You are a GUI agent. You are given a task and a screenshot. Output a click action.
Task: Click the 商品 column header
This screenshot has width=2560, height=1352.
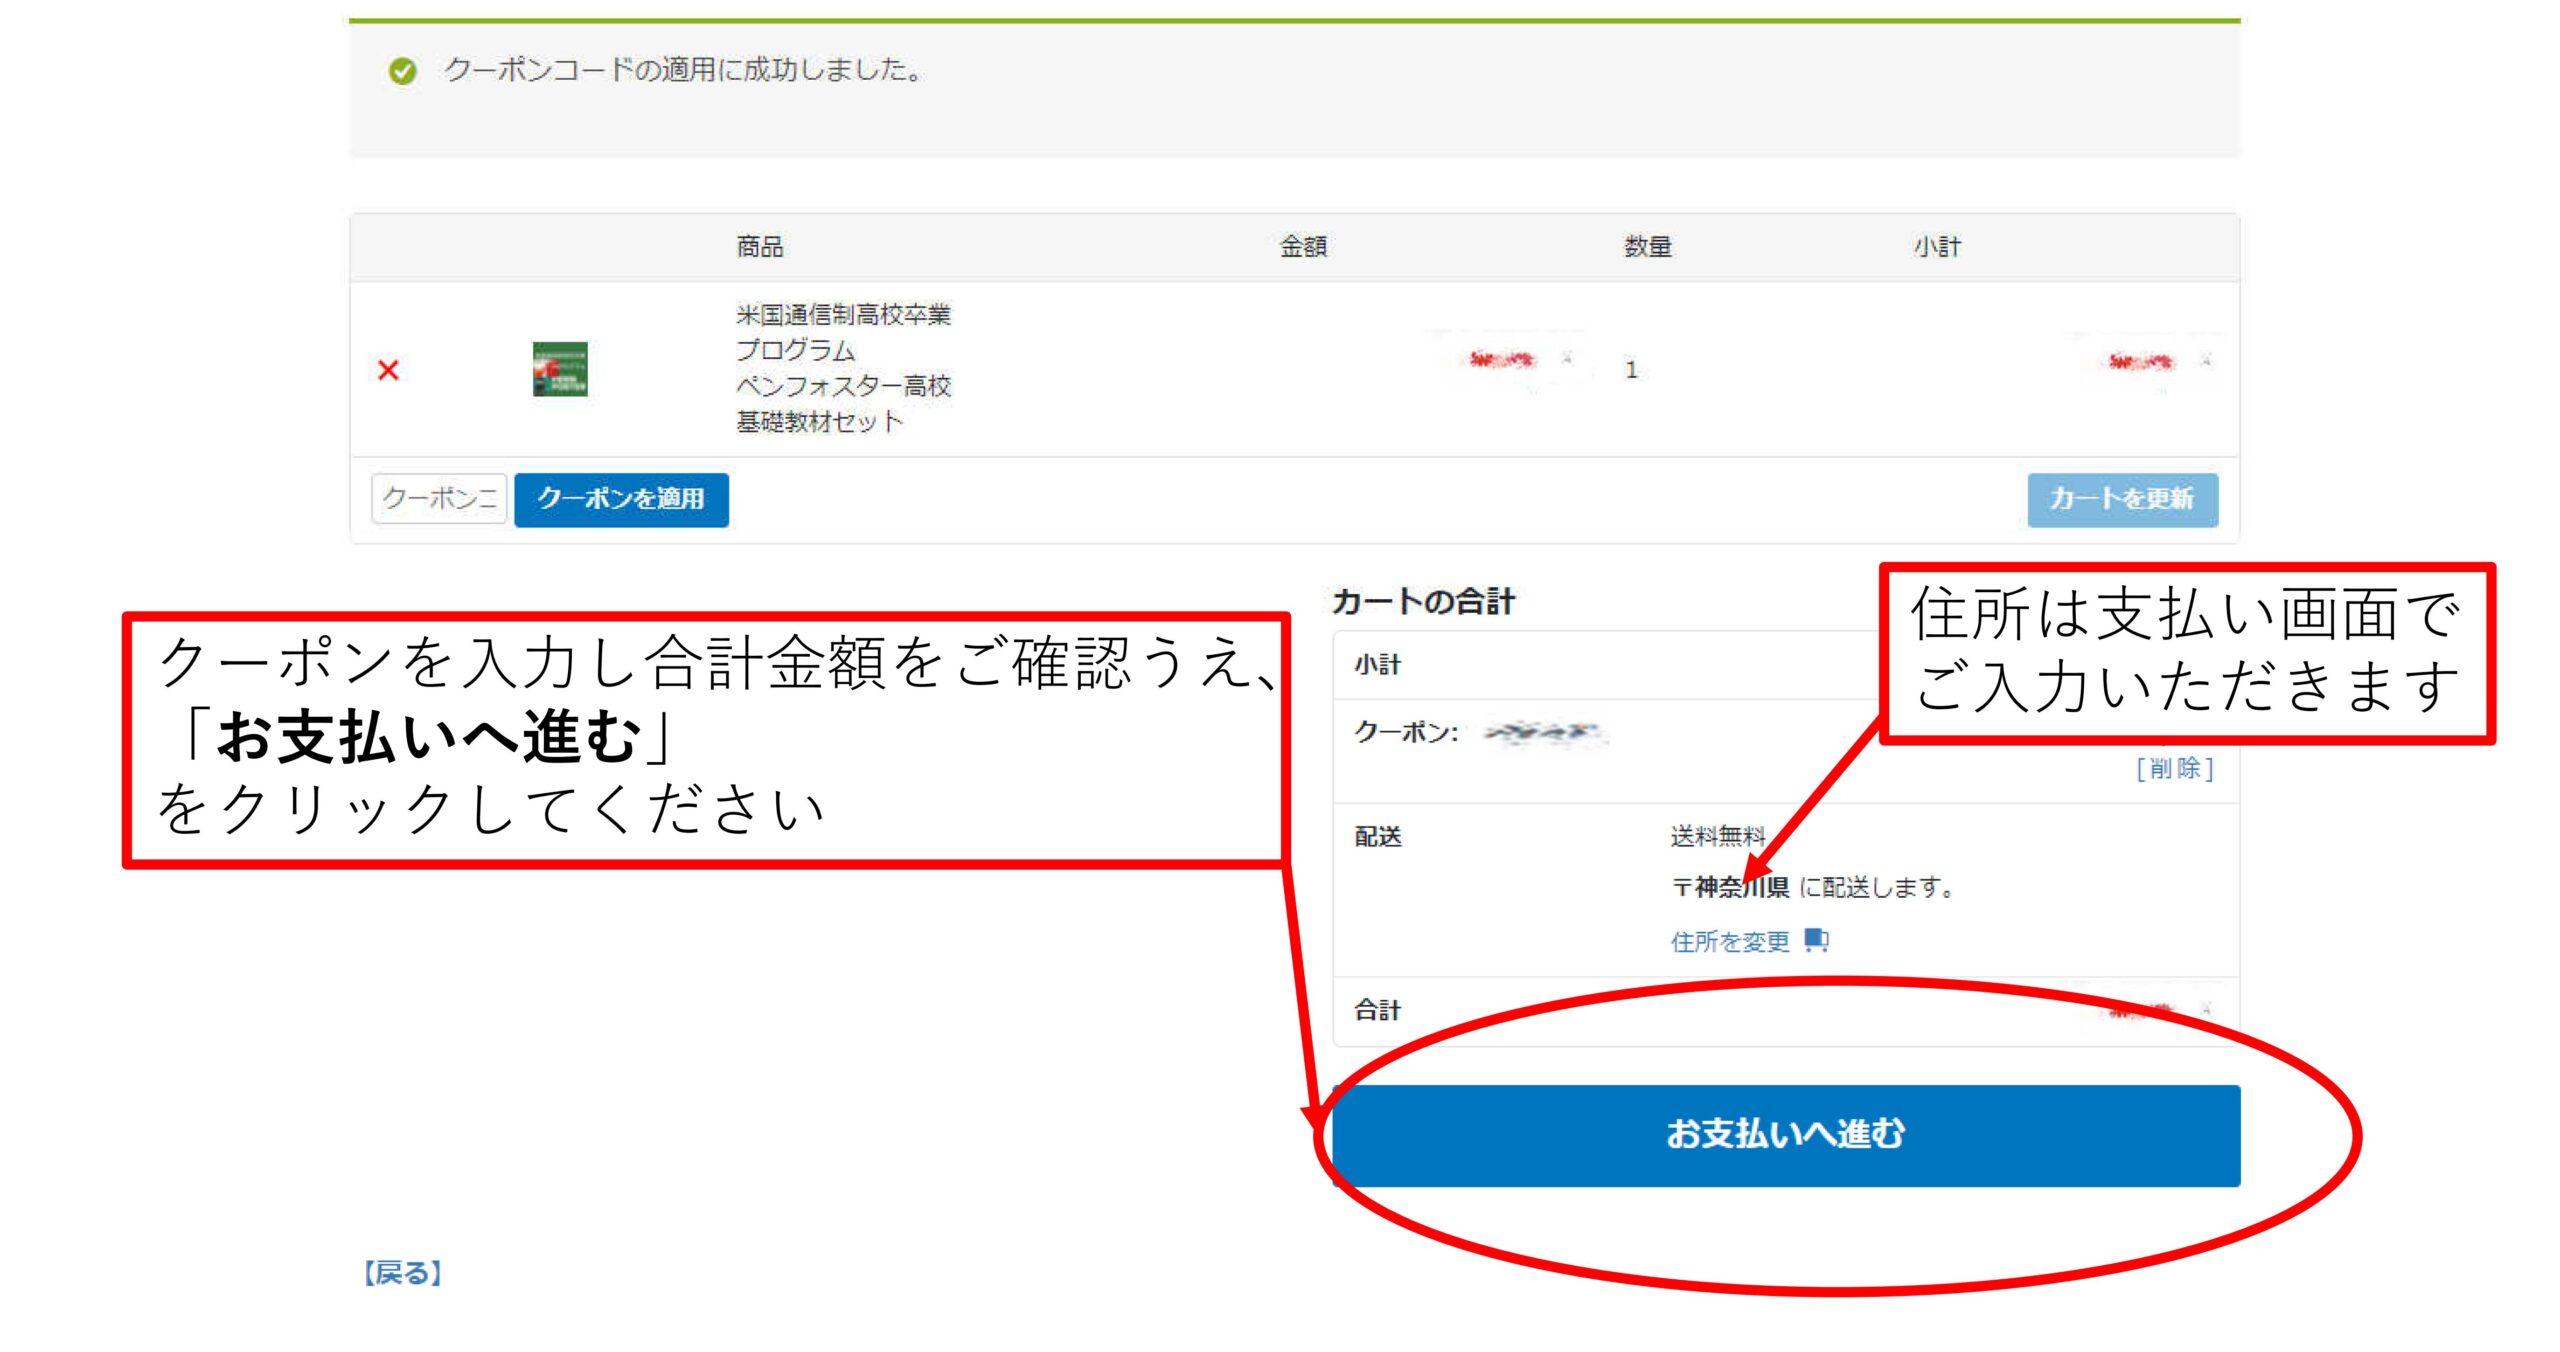[760, 246]
